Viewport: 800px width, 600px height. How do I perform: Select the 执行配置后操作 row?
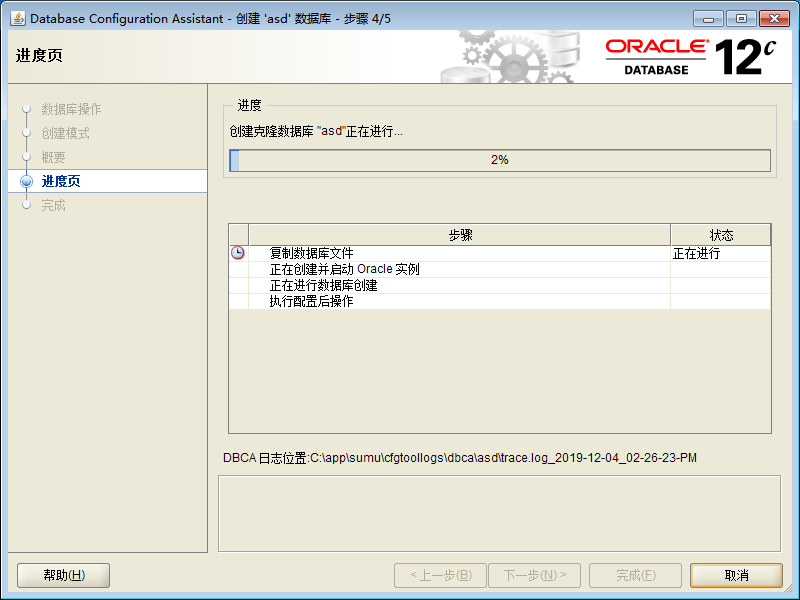click(x=500, y=301)
